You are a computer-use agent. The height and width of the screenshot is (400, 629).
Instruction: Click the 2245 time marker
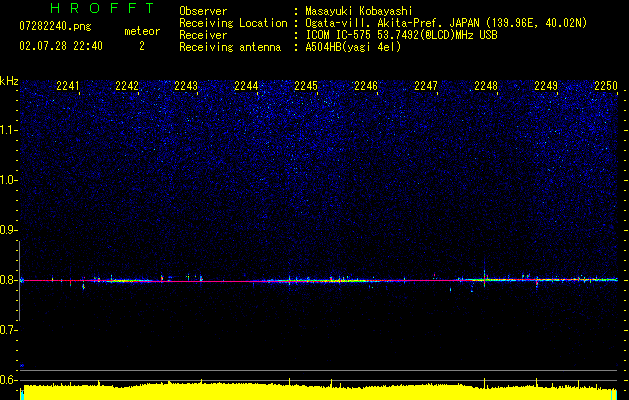click(306, 86)
